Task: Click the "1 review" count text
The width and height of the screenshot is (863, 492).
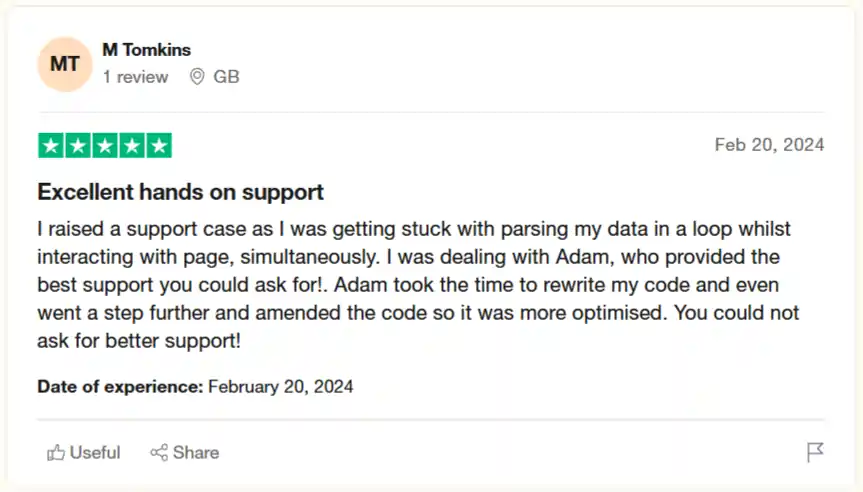Action: click(135, 77)
